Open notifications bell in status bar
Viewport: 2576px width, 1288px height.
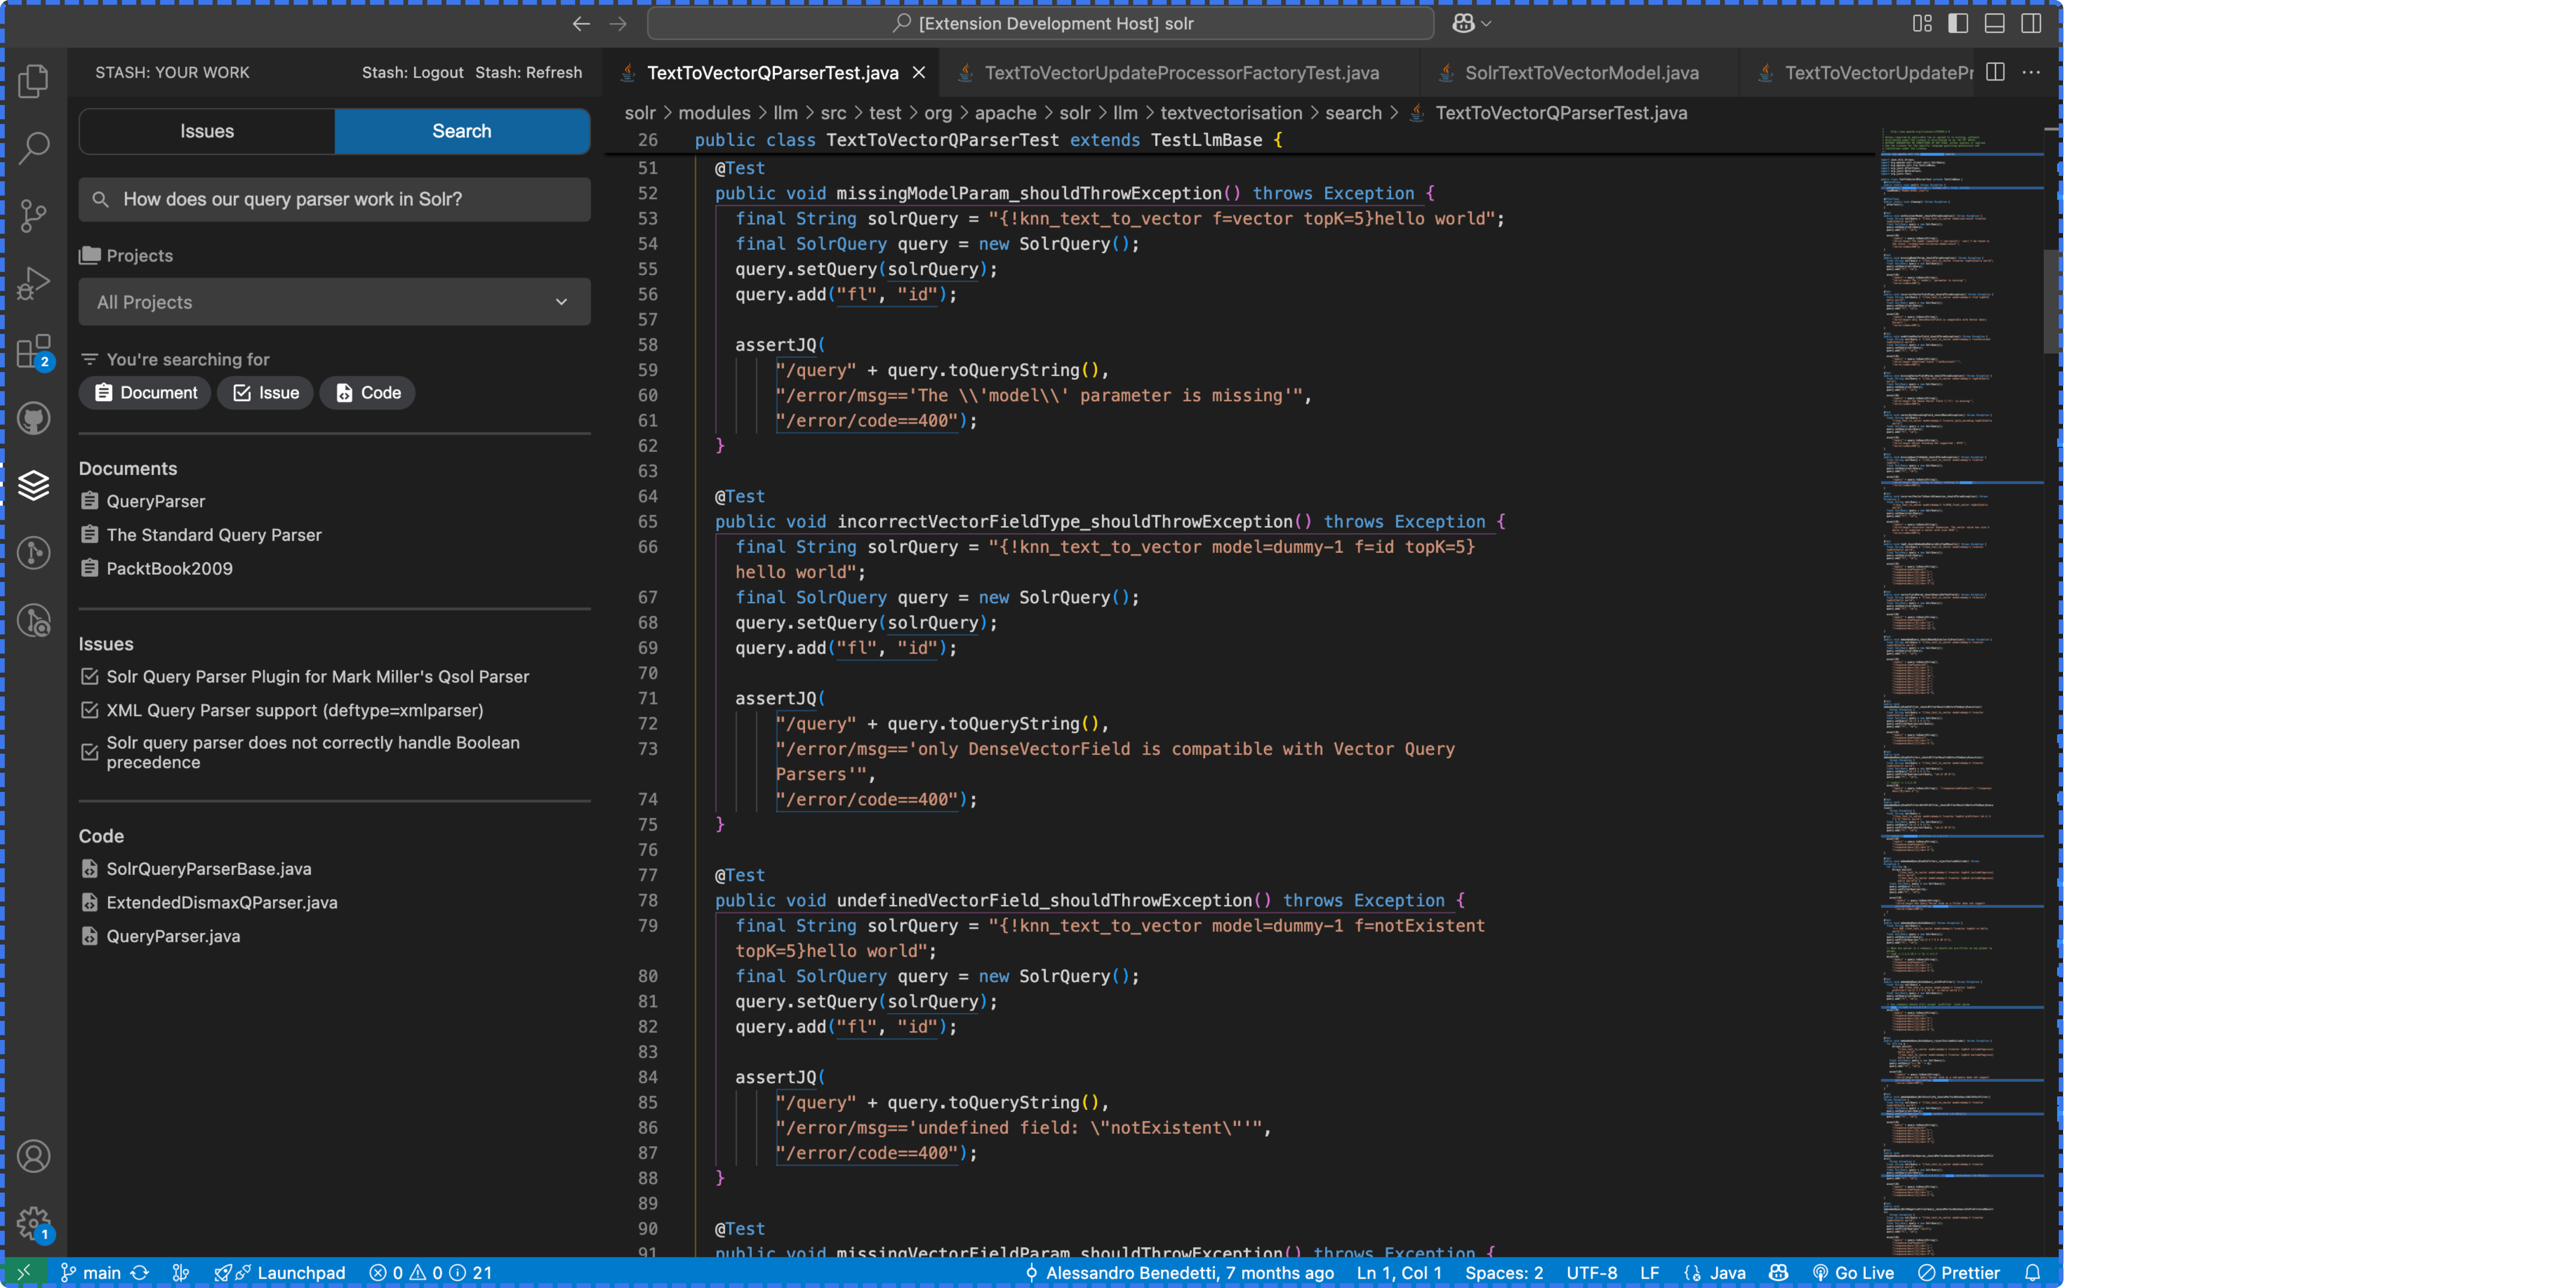pos(2032,1272)
